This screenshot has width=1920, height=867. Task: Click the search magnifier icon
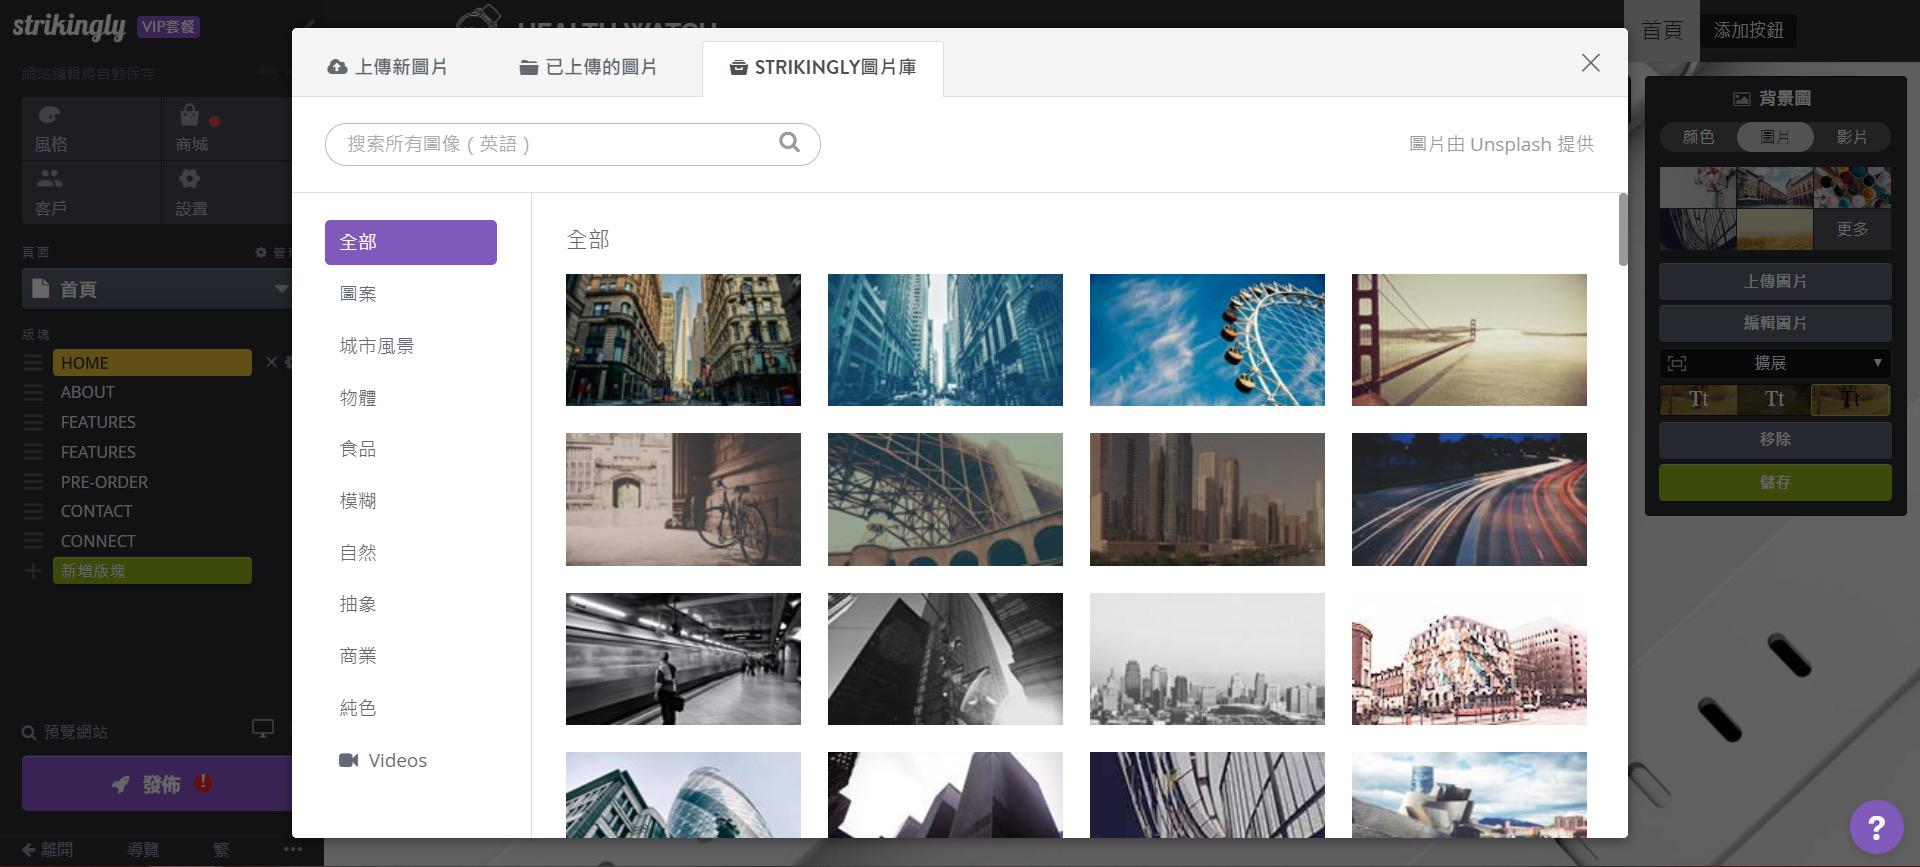tap(789, 142)
